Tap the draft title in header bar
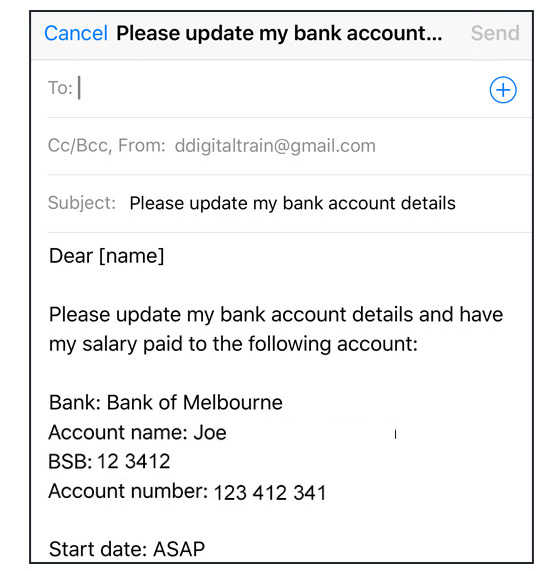 (x=279, y=33)
